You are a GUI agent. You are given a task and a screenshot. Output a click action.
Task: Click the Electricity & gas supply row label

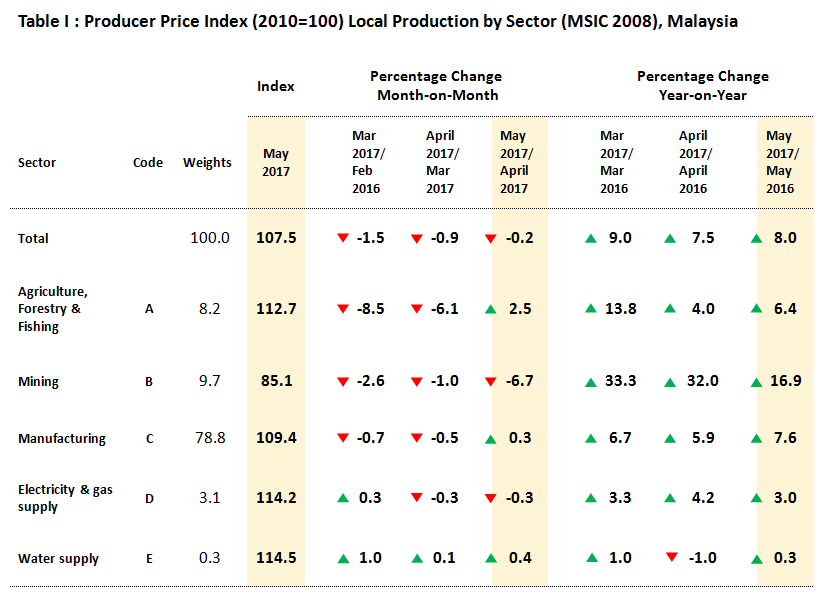point(60,498)
